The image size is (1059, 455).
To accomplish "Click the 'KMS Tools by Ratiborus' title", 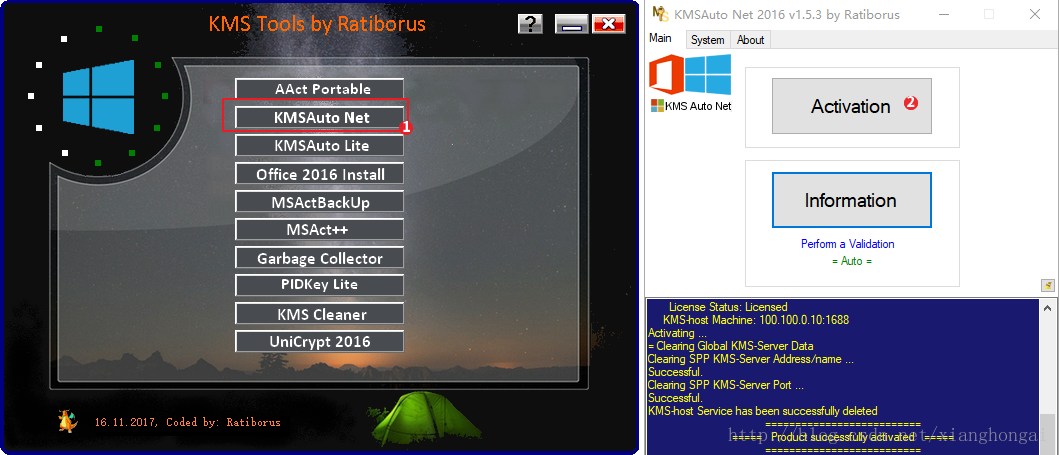I will pos(317,24).
